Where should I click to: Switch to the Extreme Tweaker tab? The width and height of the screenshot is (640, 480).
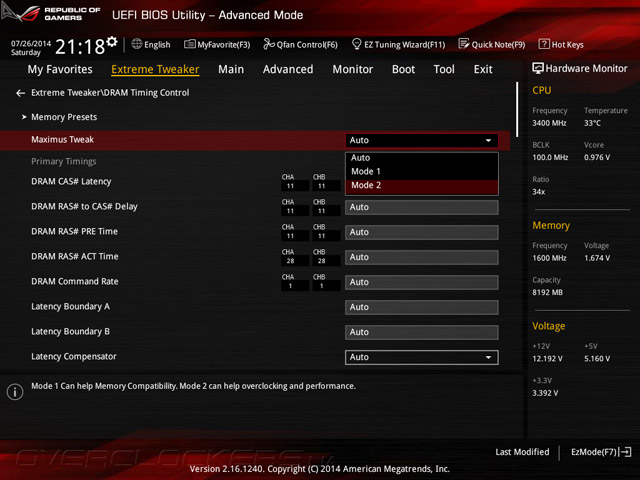point(155,69)
